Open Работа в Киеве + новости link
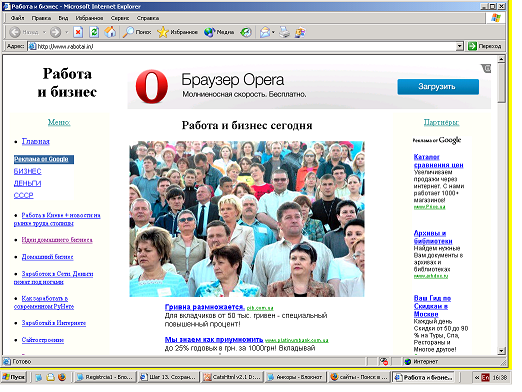The image size is (522, 392). (x=57, y=219)
